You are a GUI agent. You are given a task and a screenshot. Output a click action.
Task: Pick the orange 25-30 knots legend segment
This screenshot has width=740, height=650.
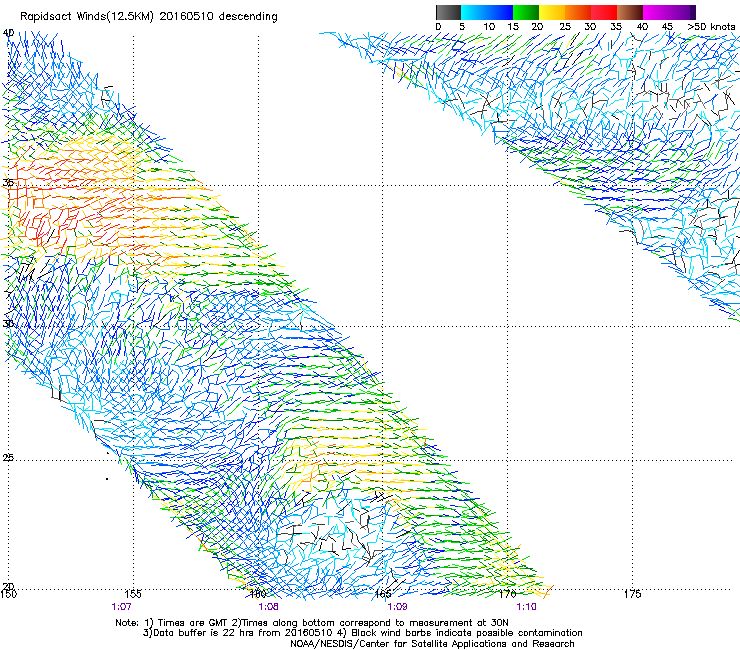tap(578, 12)
